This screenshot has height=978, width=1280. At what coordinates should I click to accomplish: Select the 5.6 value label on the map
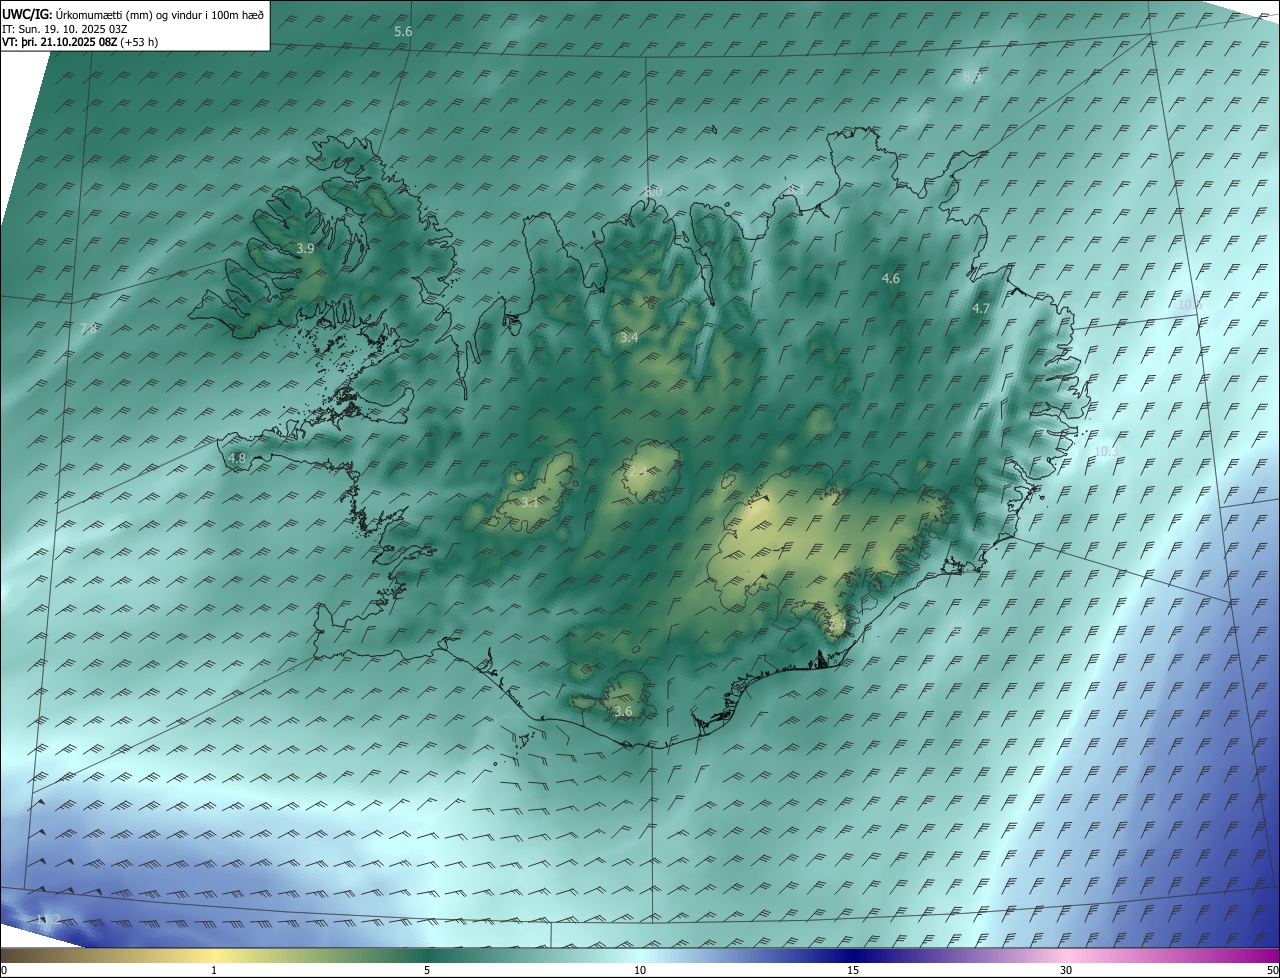point(403,32)
